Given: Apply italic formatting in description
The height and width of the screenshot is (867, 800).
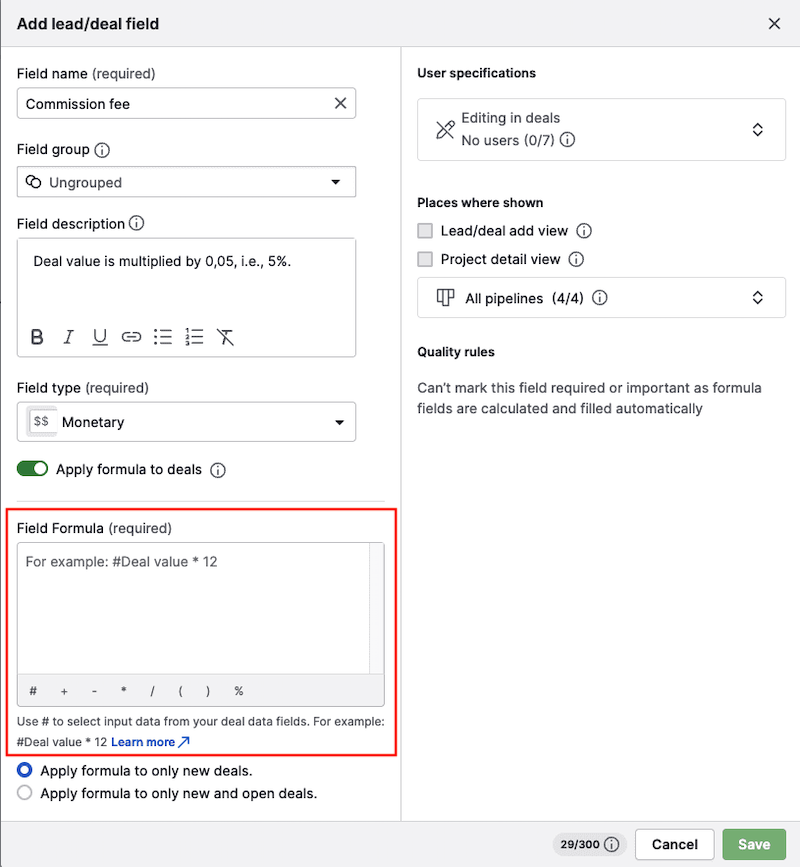Looking at the screenshot, I should click(x=68, y=337).
